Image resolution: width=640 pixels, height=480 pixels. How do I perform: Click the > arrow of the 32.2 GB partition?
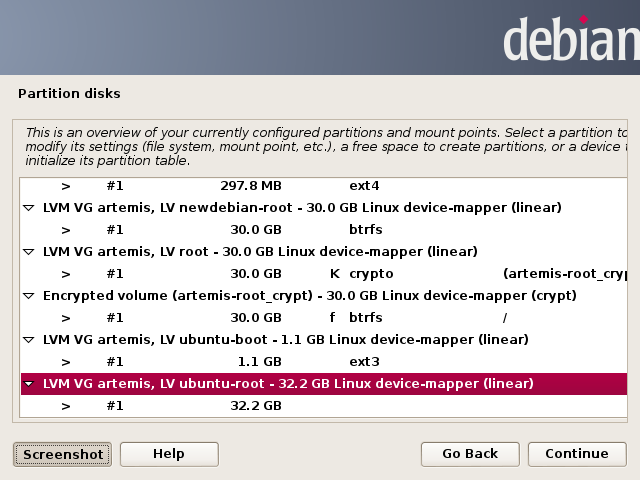(x=66, y=407)
